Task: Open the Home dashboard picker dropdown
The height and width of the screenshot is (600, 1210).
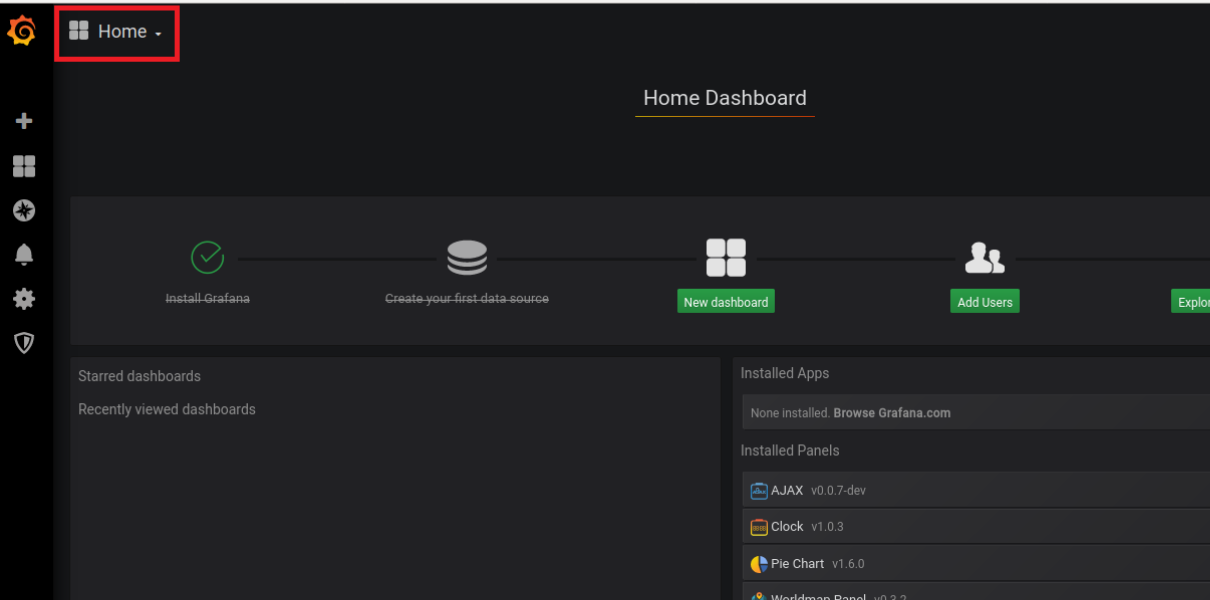Action: 116,32
